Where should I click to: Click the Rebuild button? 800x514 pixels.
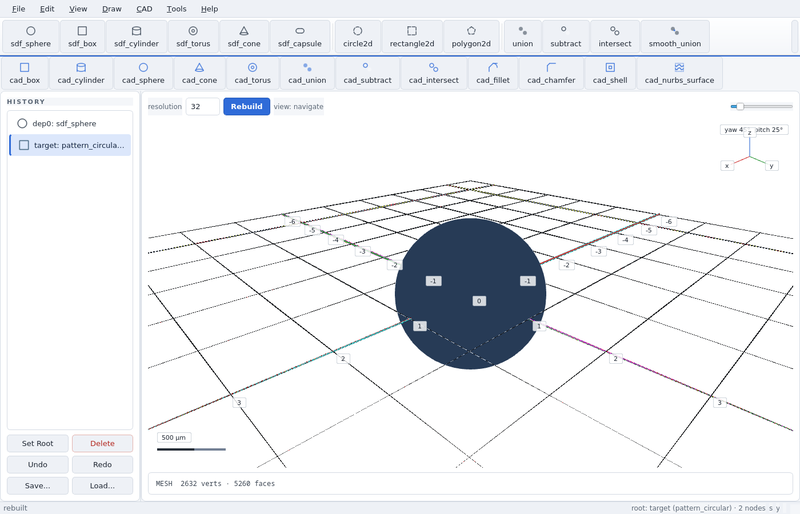tap(246, 106)
